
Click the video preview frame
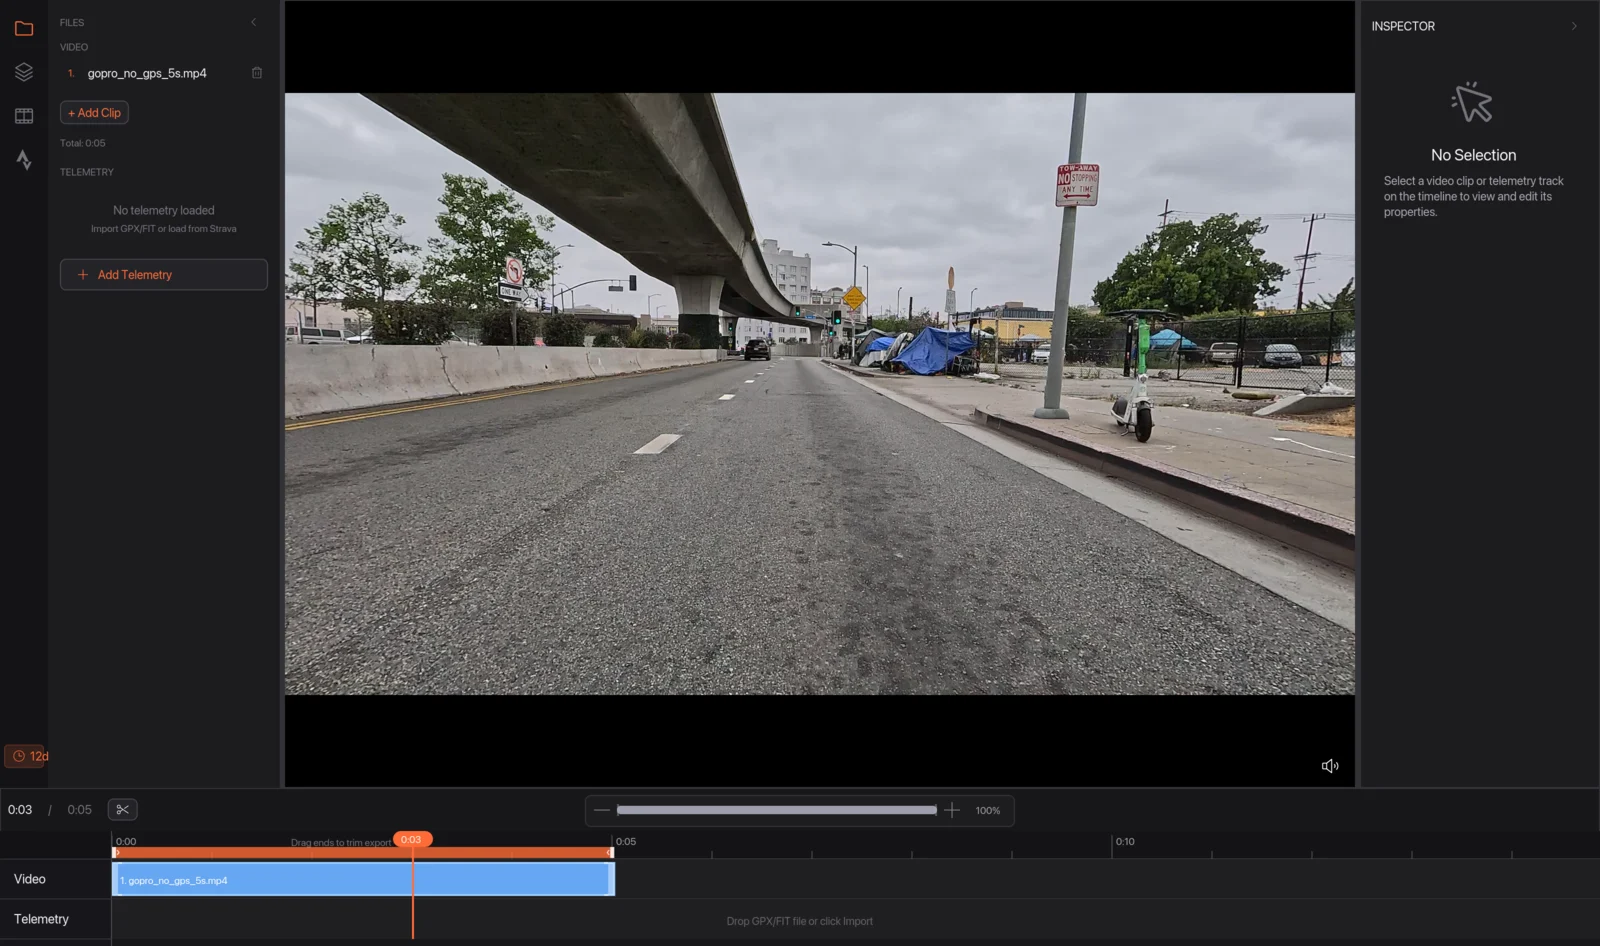click(x=820, y=394)
